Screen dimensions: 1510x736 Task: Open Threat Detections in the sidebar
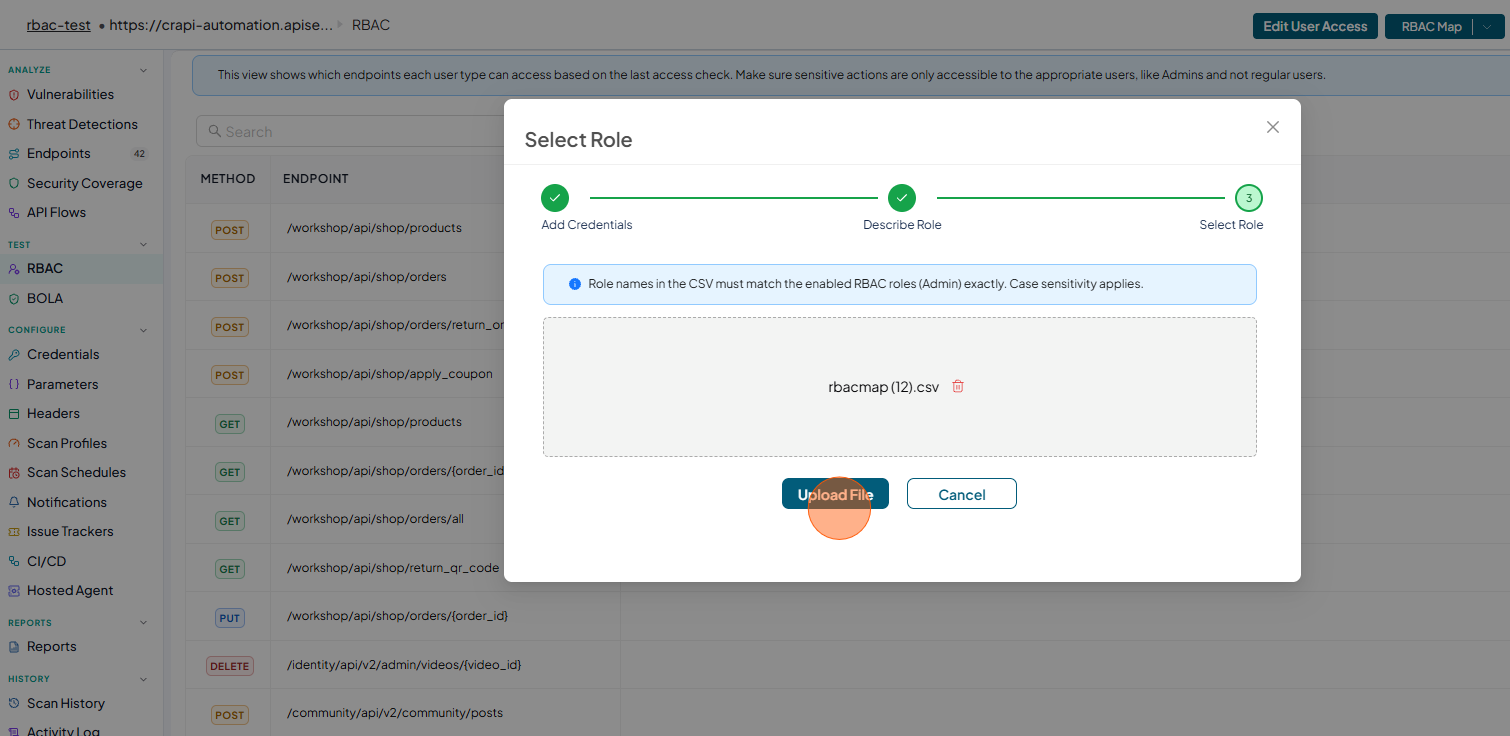pos(81,124)
